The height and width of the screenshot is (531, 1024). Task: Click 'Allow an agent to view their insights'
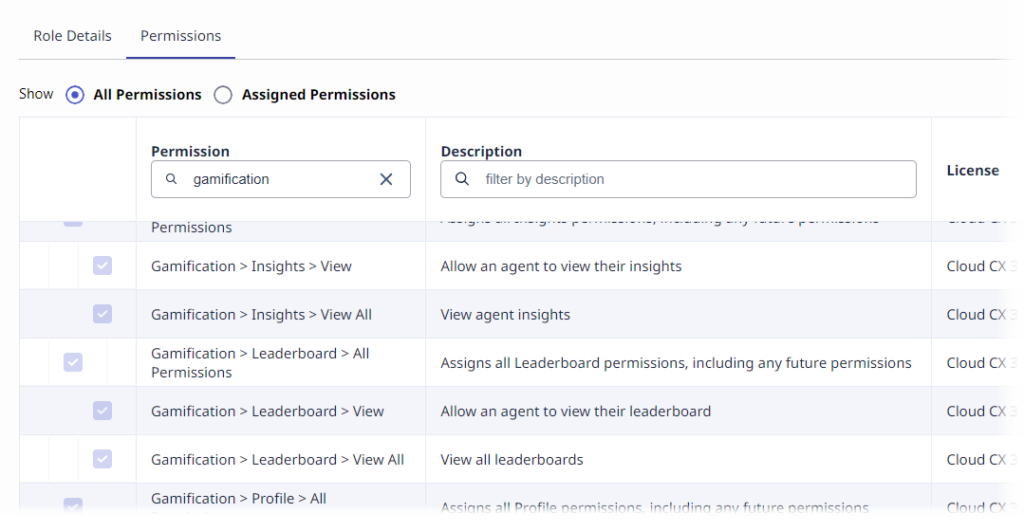pyautogui.click(x=561, y=266)
